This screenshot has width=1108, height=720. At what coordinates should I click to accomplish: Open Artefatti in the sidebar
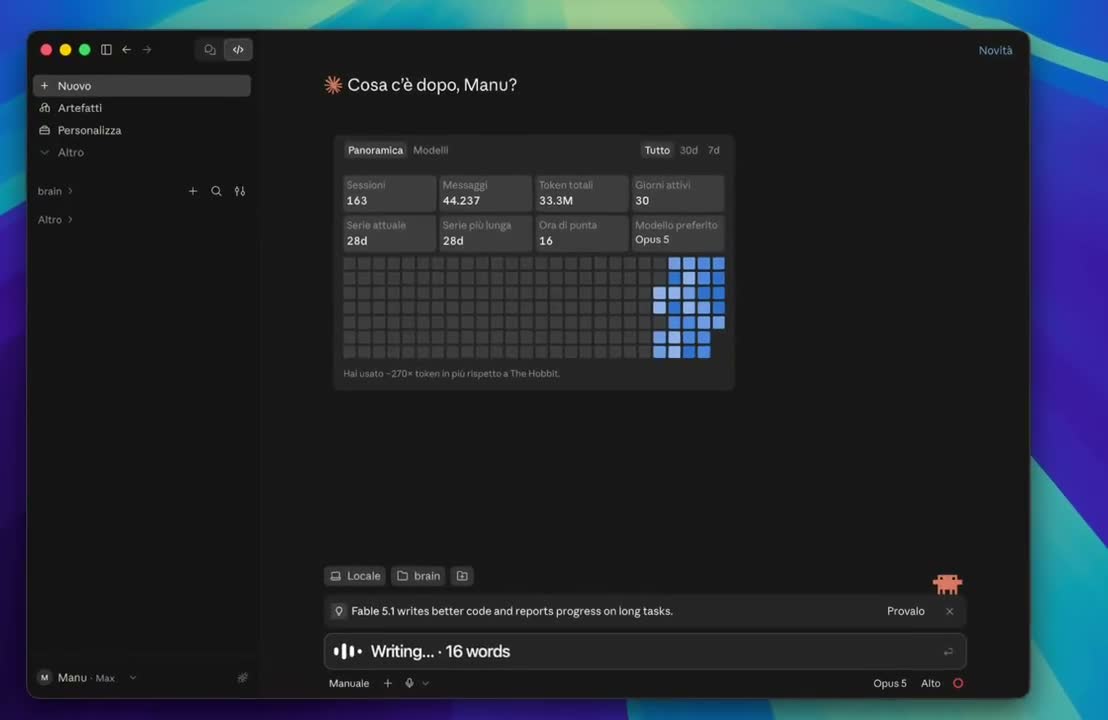(x=142, y=108)
